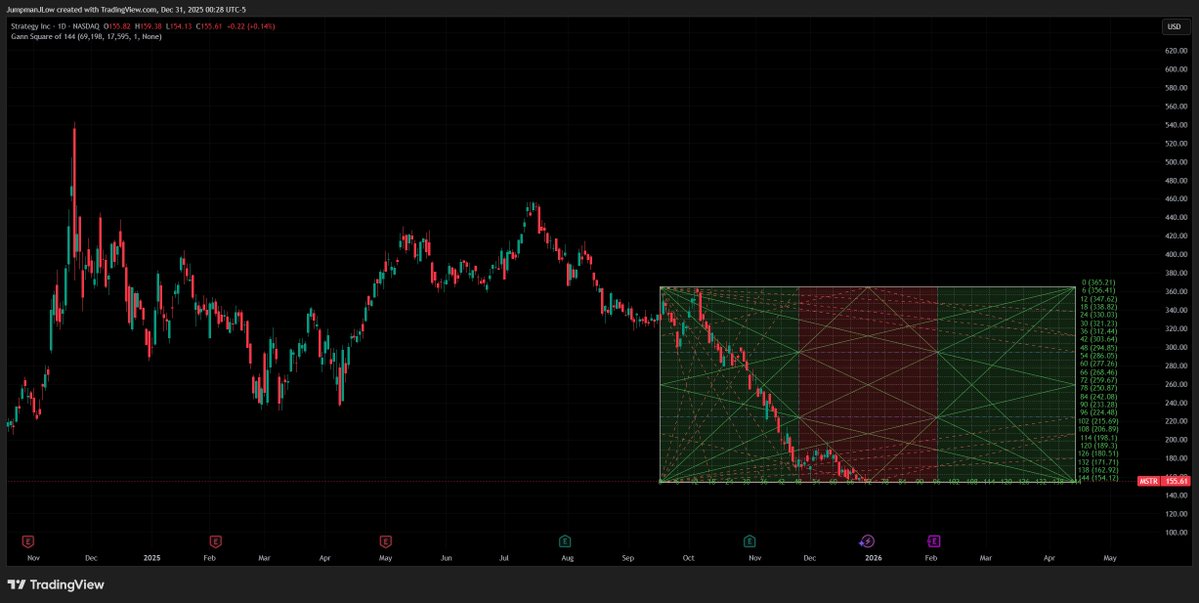1199x603 pixels.
Task: Click the Apr 2026 label on time axis
Action: pos(1050,558)
